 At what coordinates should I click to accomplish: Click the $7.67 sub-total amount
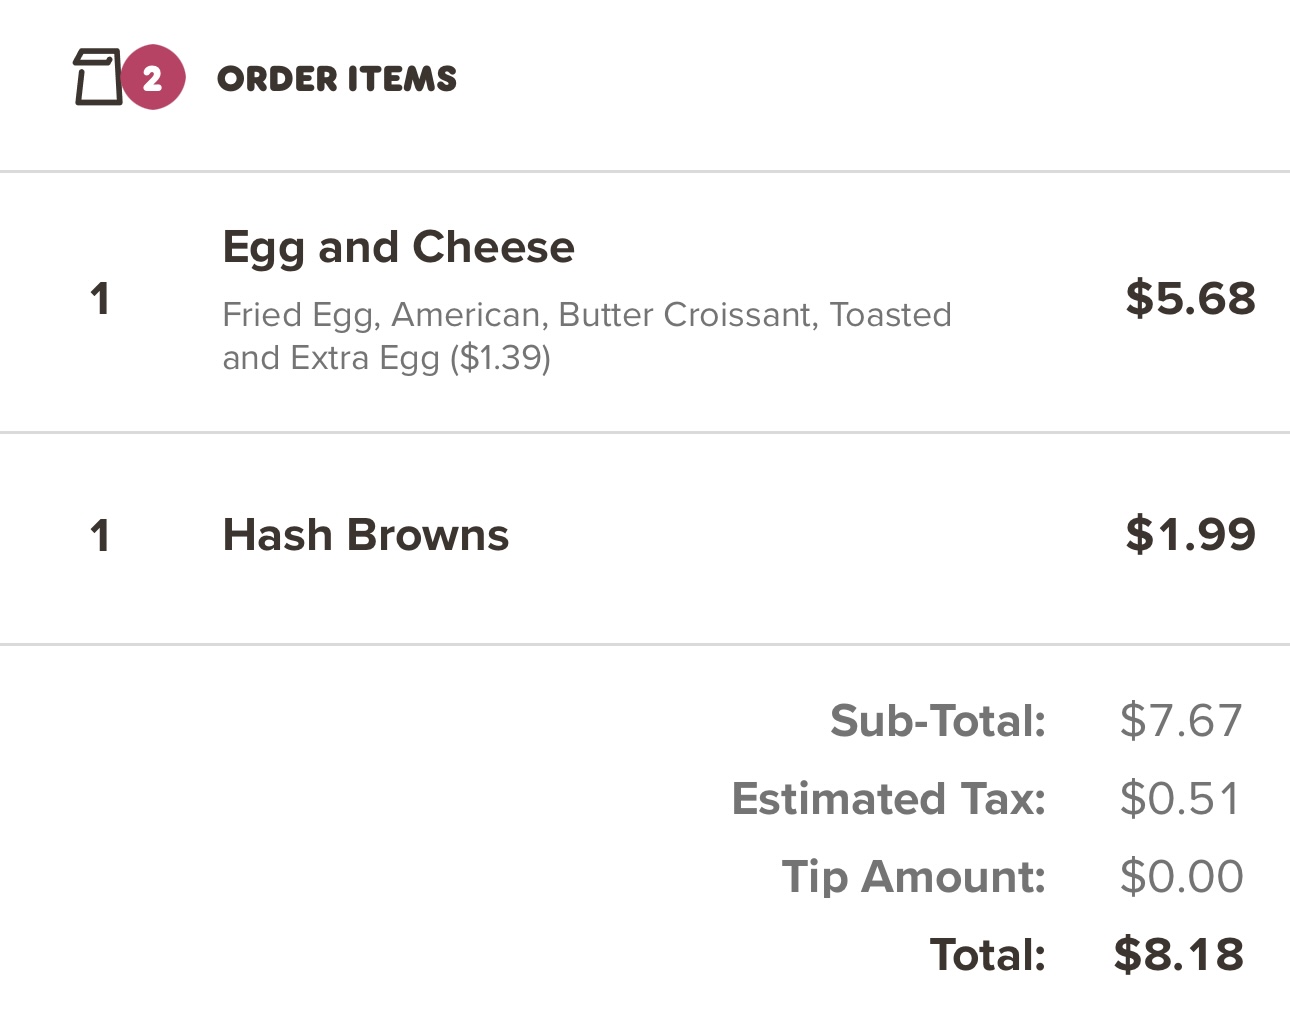click(1180, 720)
